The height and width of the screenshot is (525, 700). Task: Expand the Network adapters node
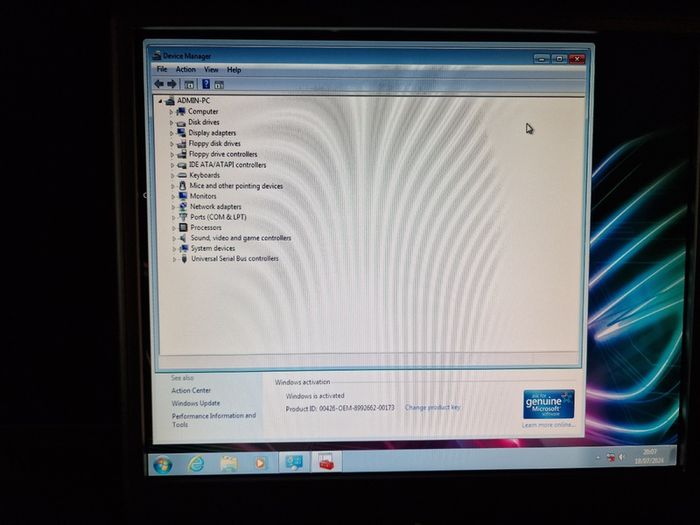pyautogui.click(x=174, y=207)
